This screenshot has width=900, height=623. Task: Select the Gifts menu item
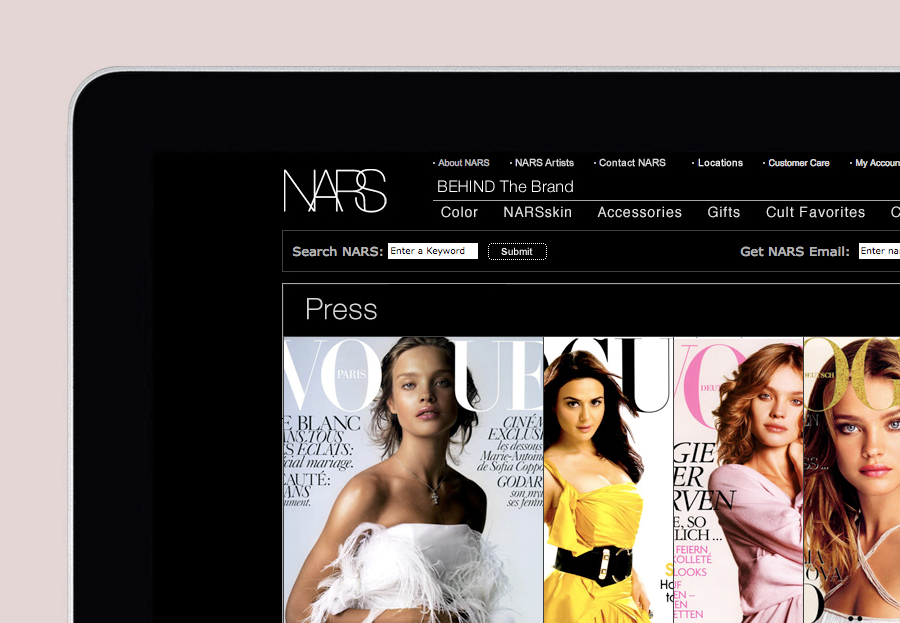click(x=723, y=212)
